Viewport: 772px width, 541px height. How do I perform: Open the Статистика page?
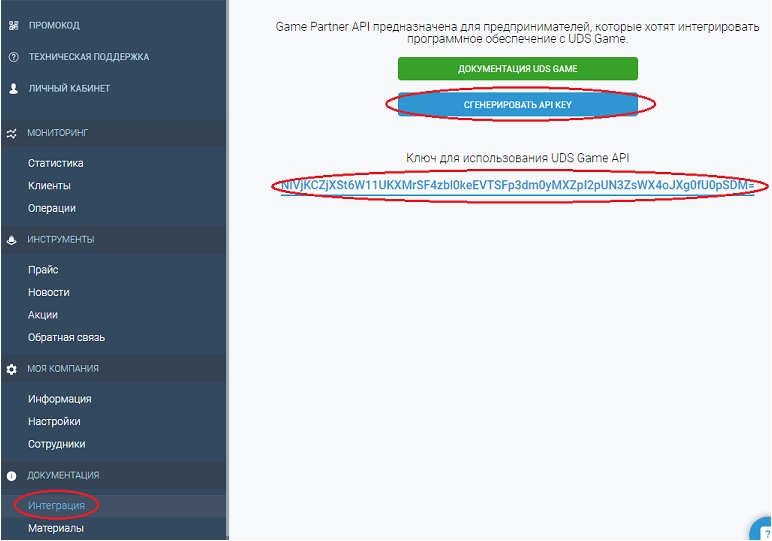(x=56, y=163)
